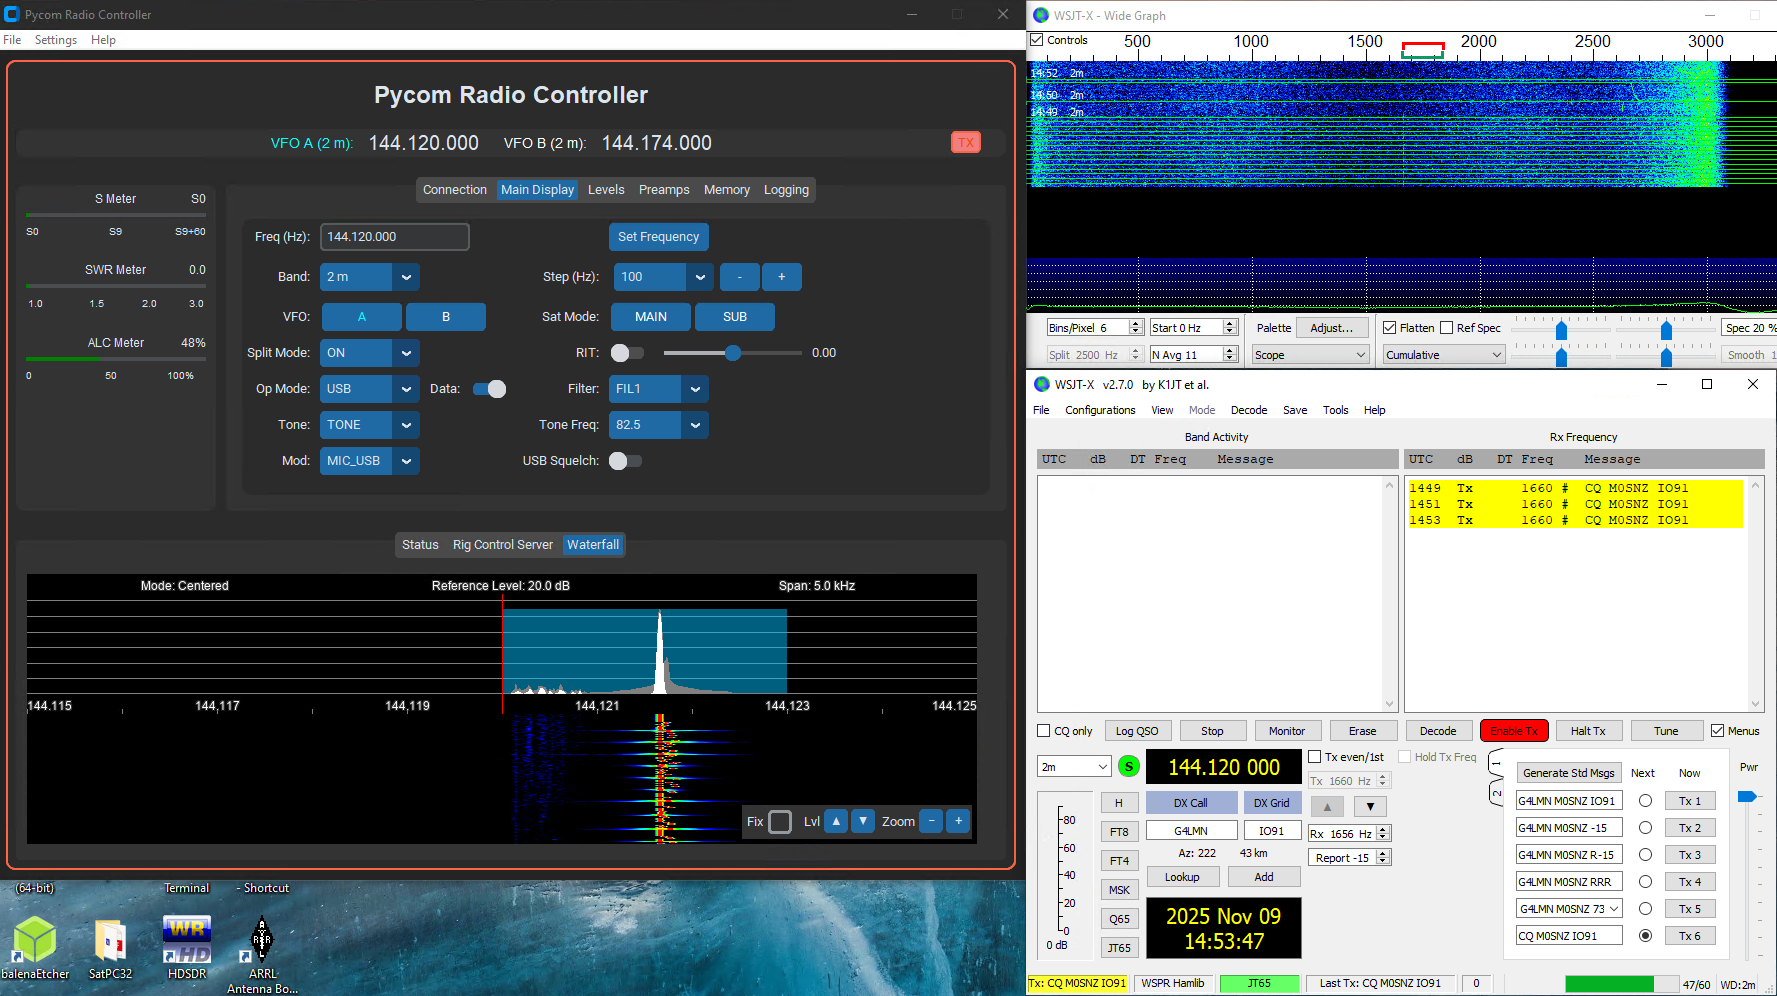Toggle the Data switch in Main Display
The height and width of the screenshot is (996, 1777).
pos(489,389)
